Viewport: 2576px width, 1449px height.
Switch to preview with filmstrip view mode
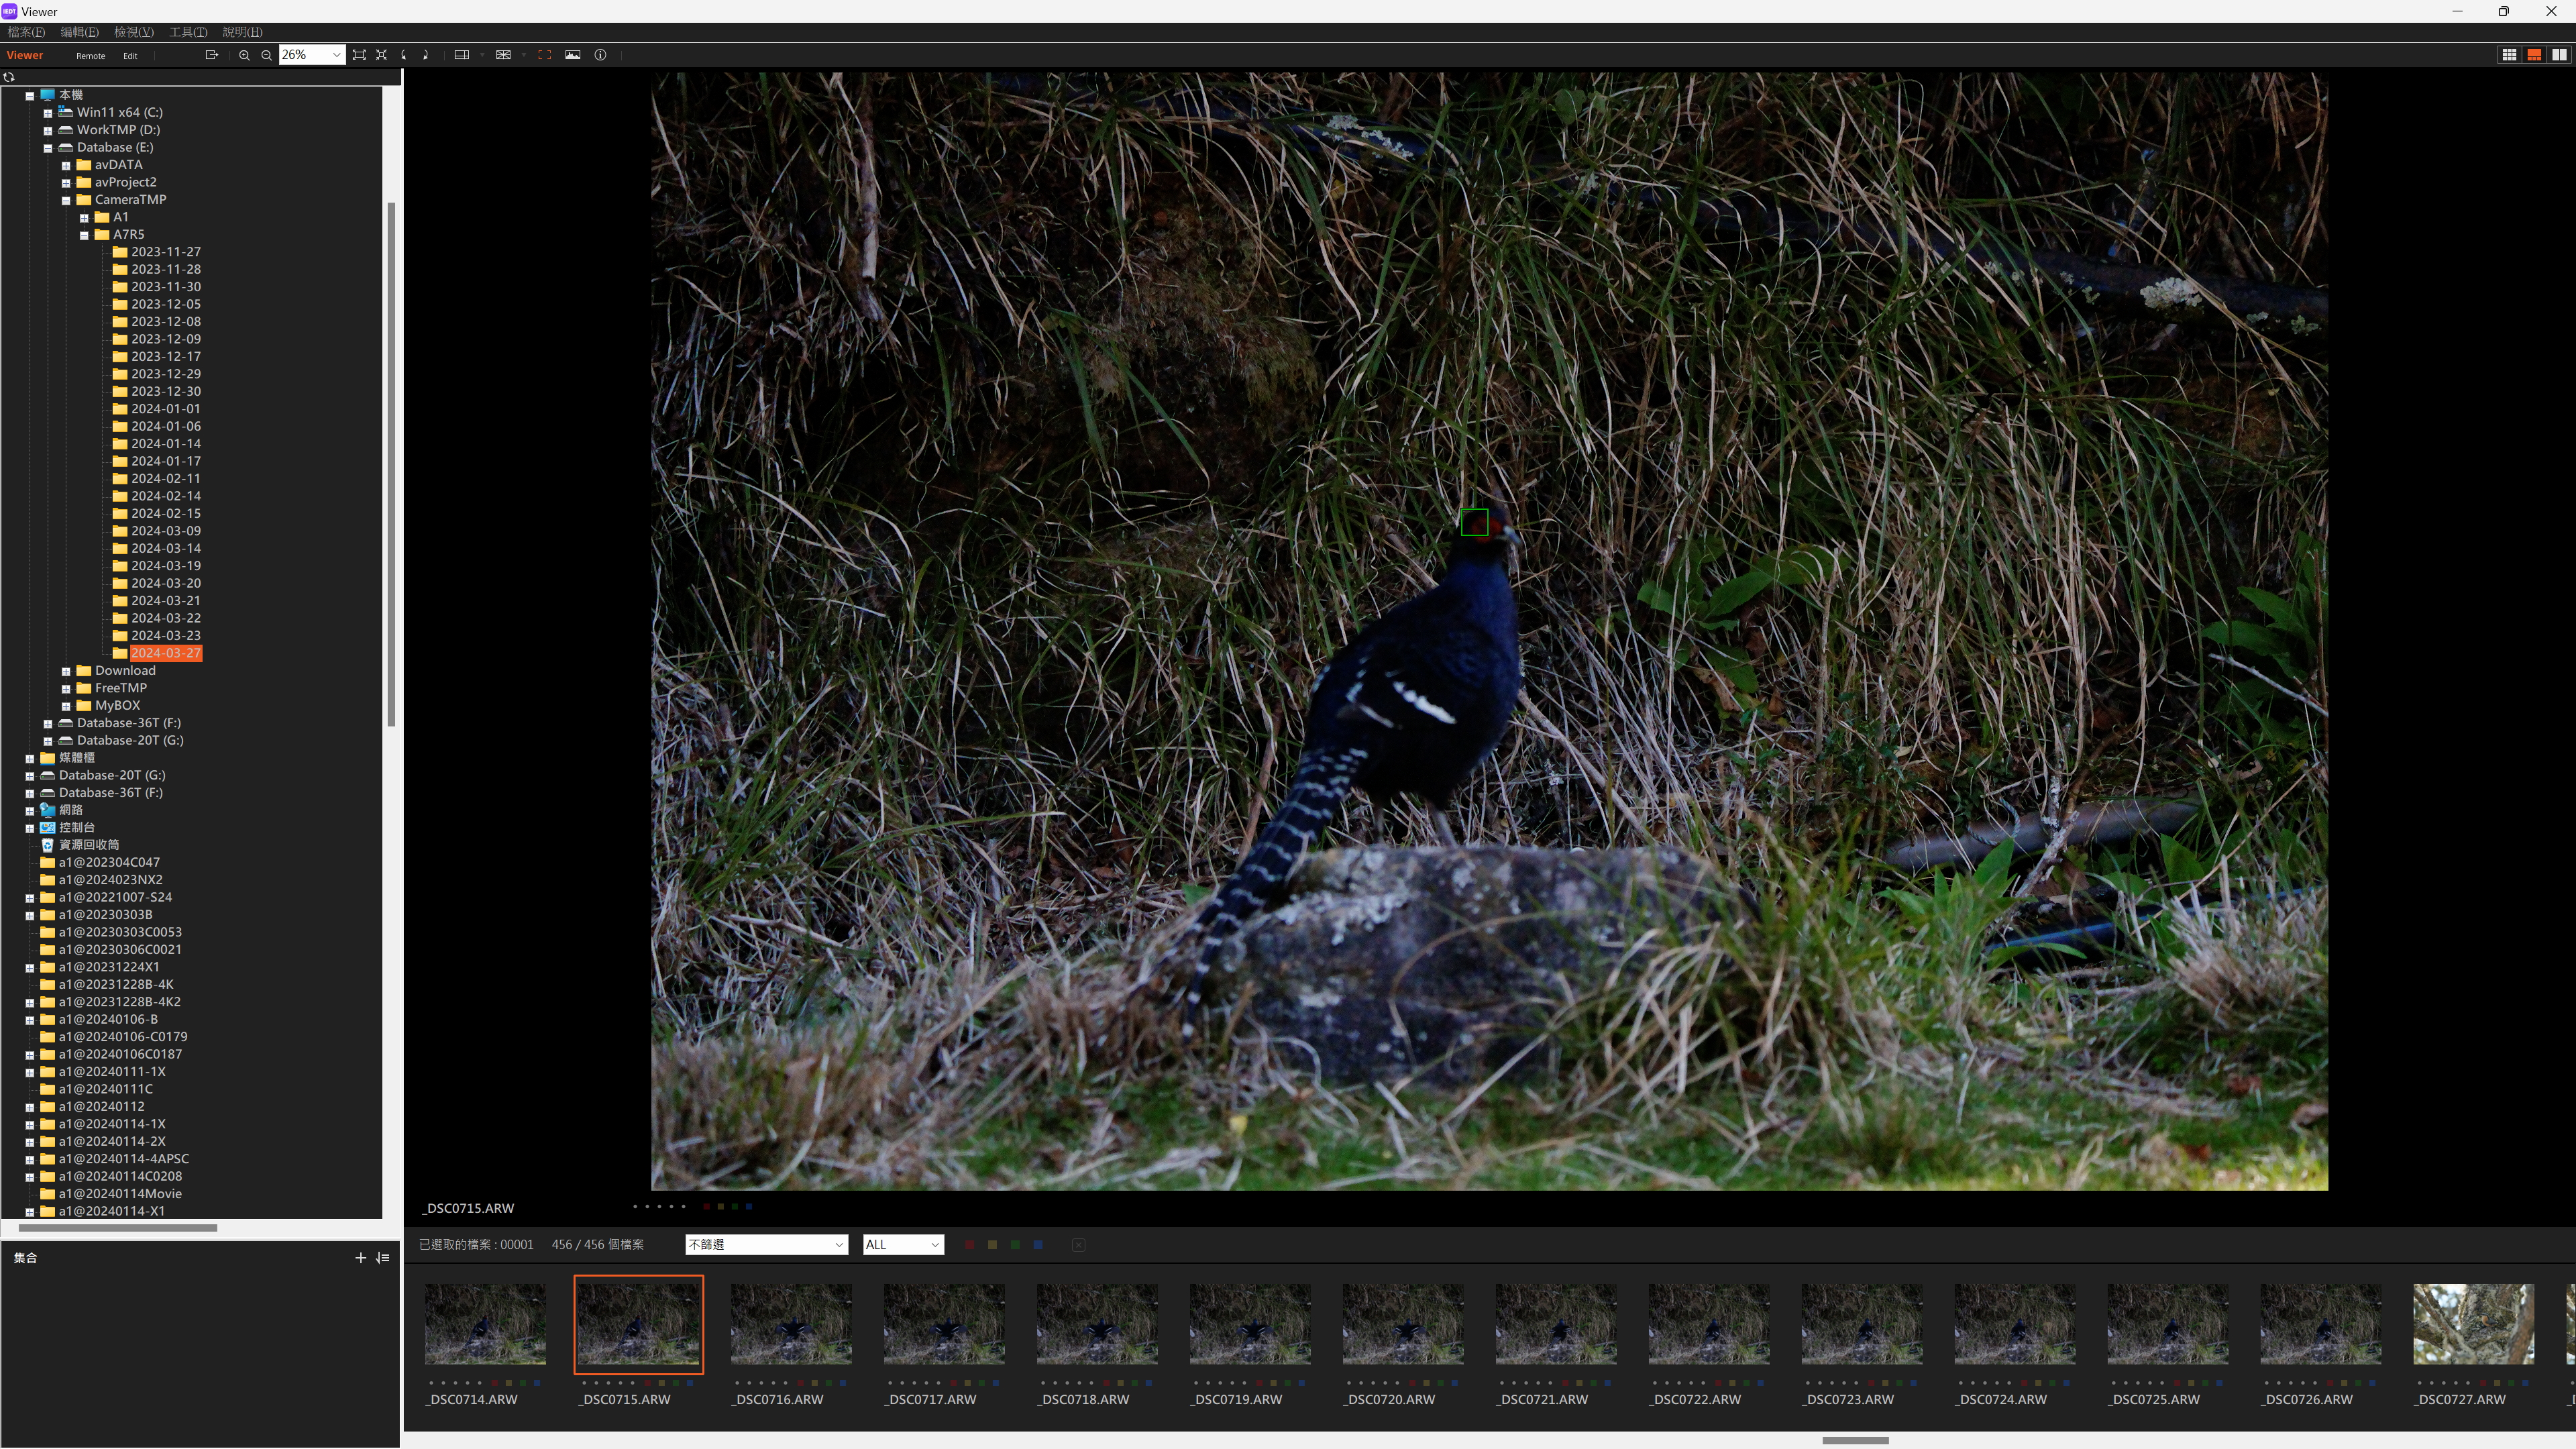(x=2534, y=55)
